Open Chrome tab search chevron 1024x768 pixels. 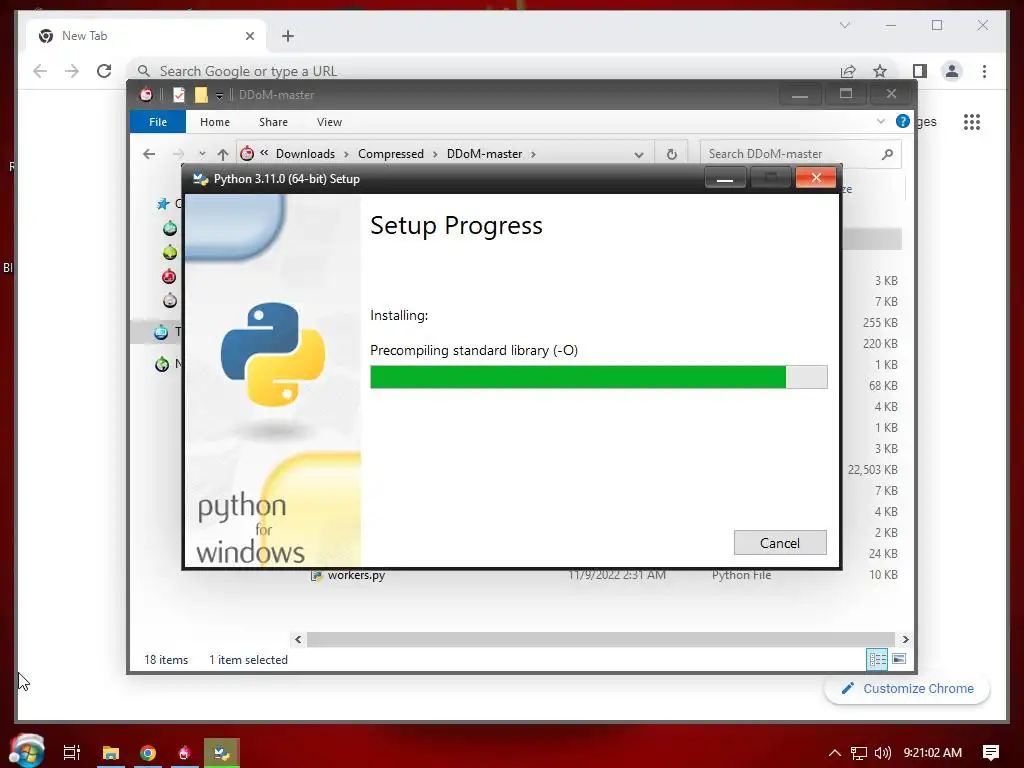coord(844,25)
